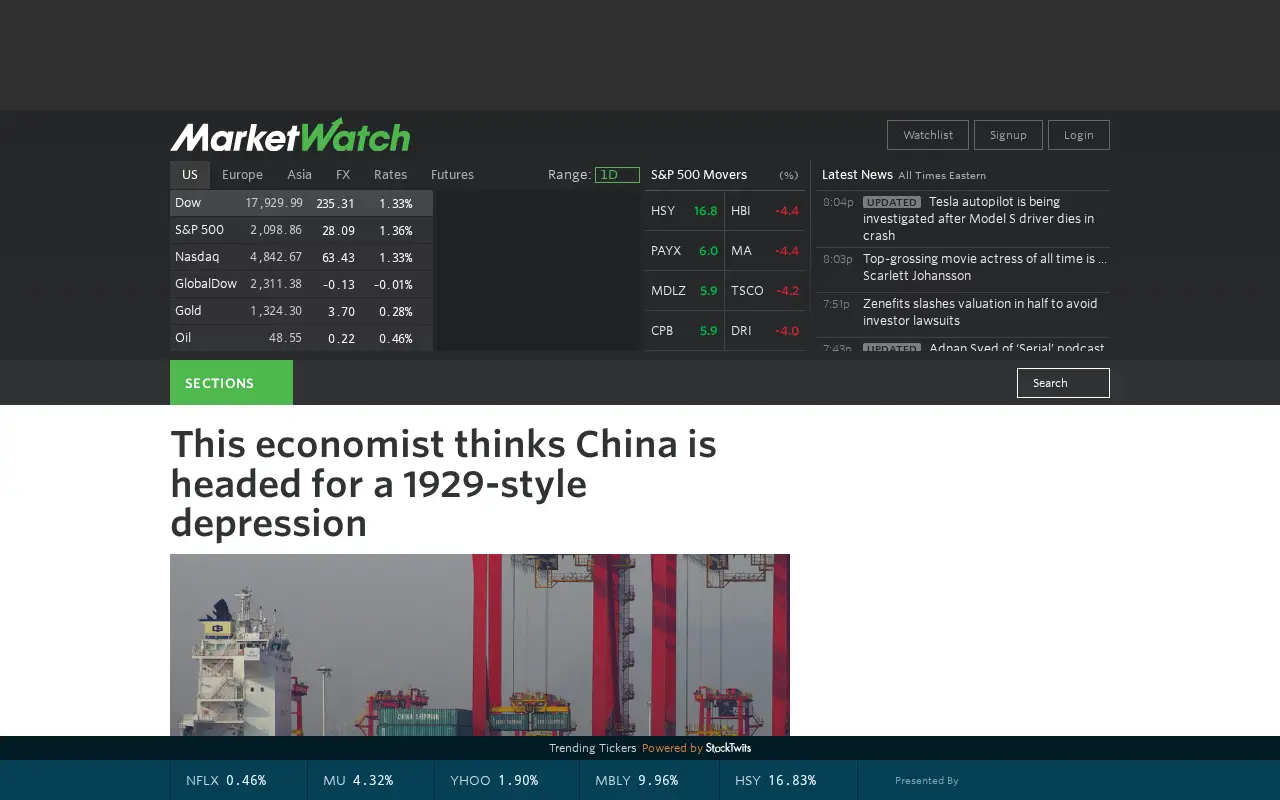Open the Watchlist button
The height and width of the screenshot is (800, 1280).
click(928, 135)
